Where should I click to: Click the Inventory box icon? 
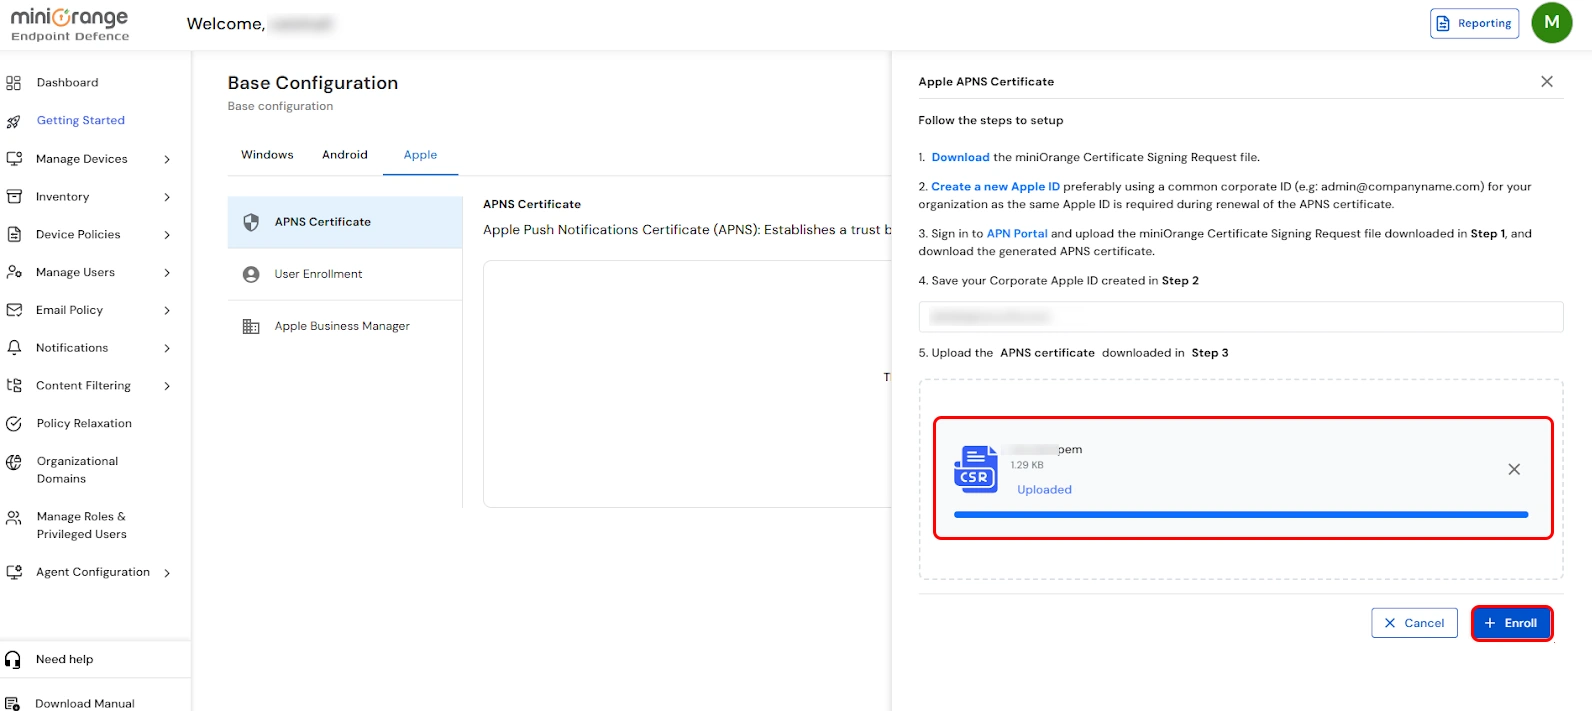14,197
